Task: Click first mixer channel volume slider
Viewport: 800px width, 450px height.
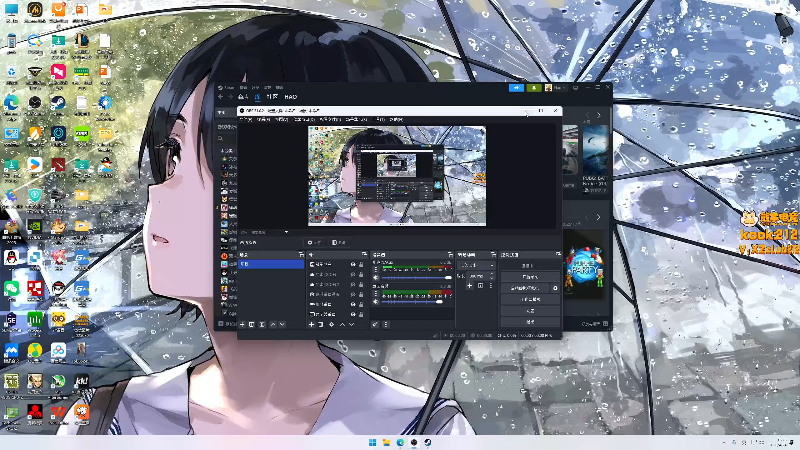Action: [x=416, y=278]
